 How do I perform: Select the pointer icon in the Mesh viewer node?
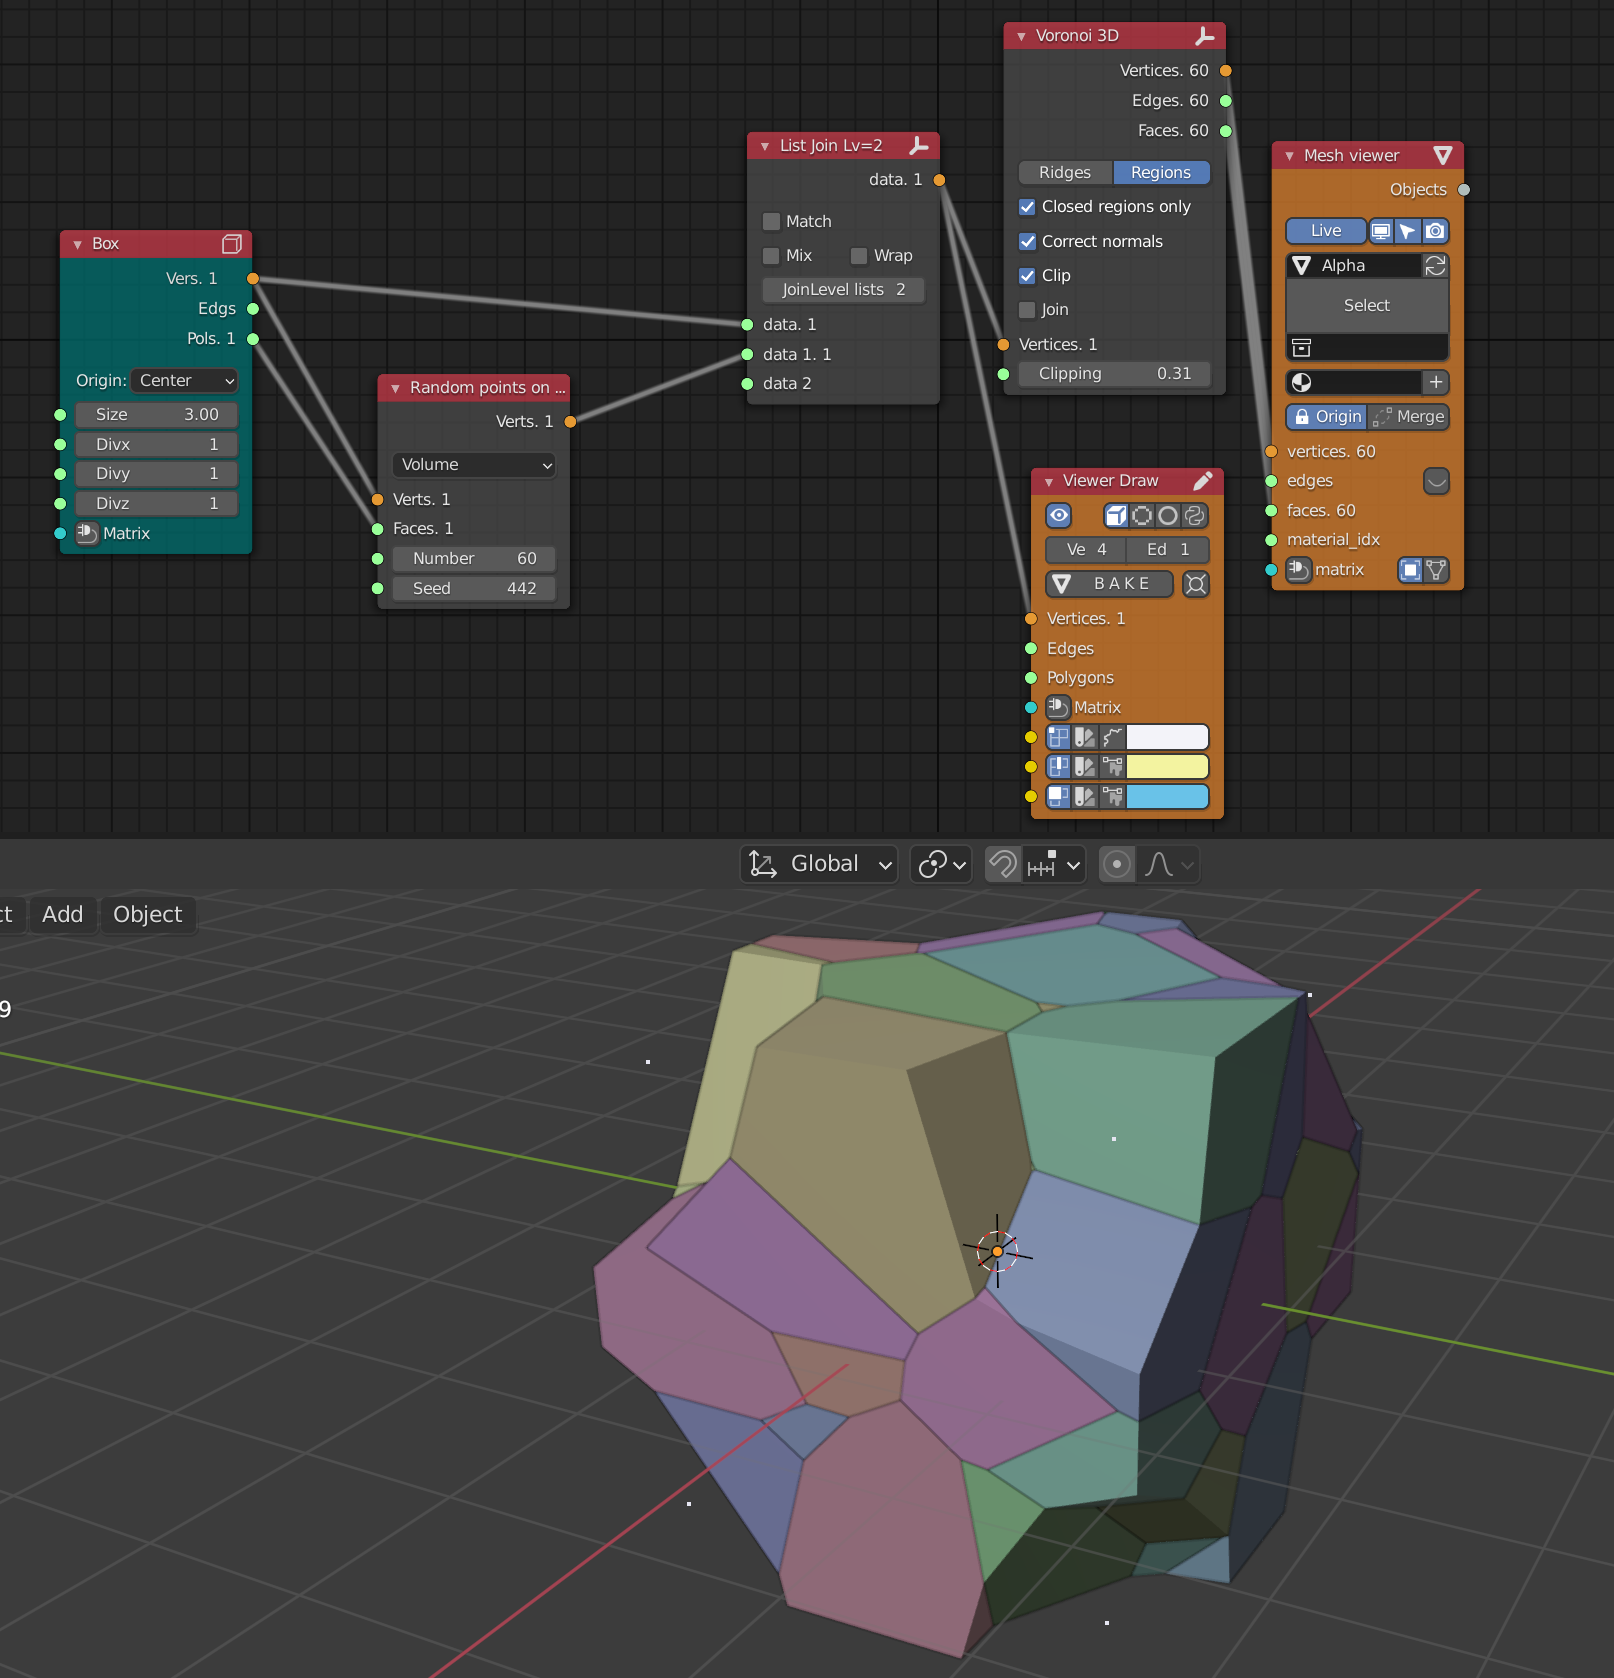click(1407, 231)
